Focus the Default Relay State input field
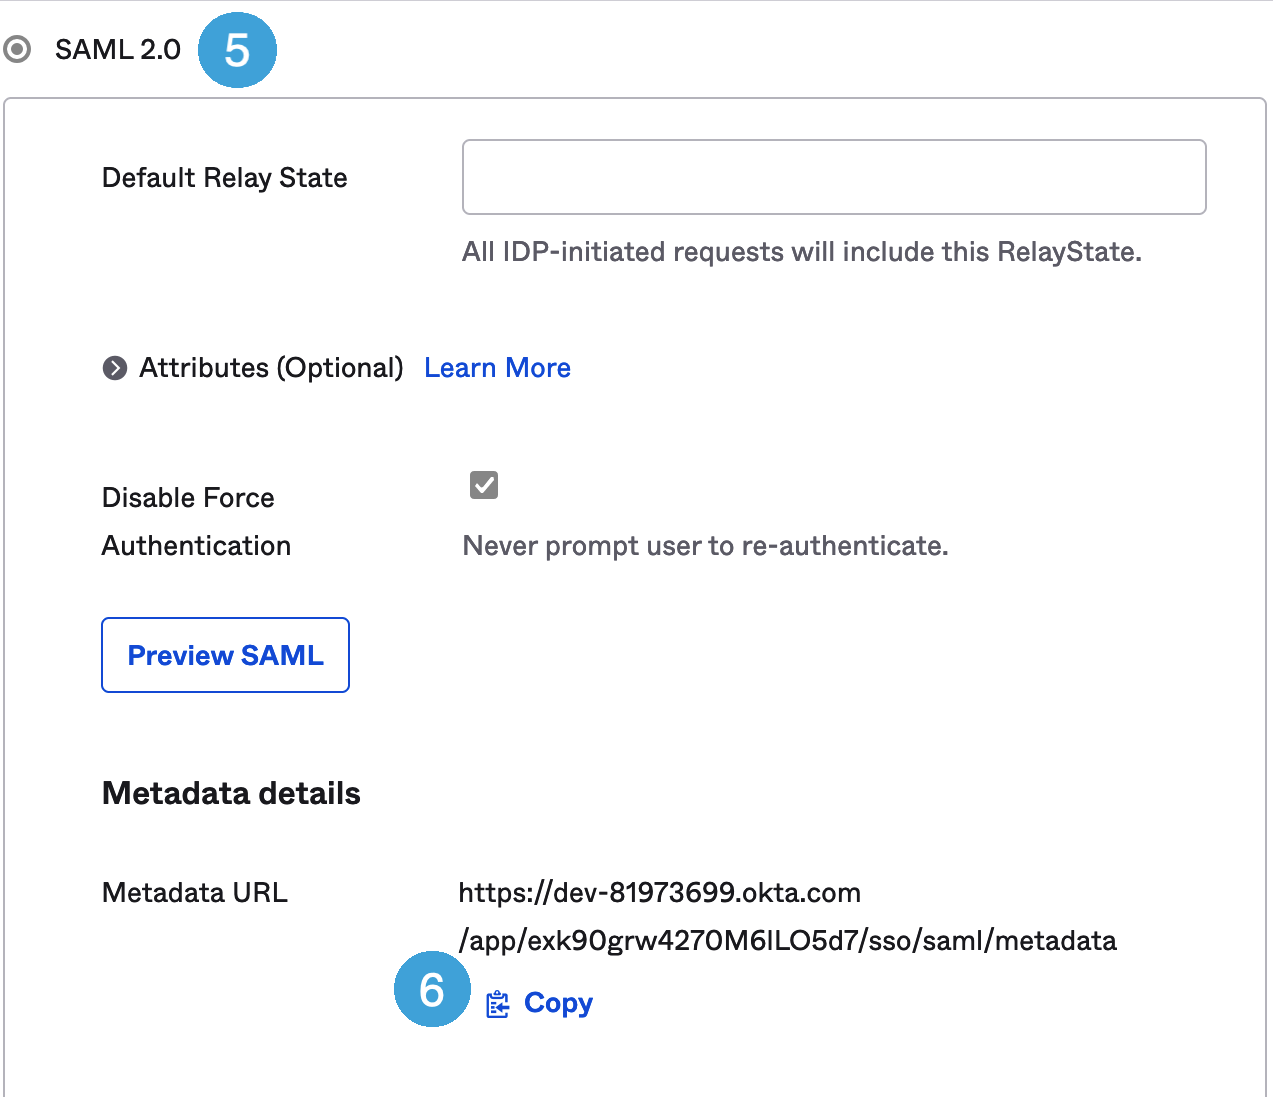Image resolution: width=1273 pixels, height=1097 pixels. (833, 177)
